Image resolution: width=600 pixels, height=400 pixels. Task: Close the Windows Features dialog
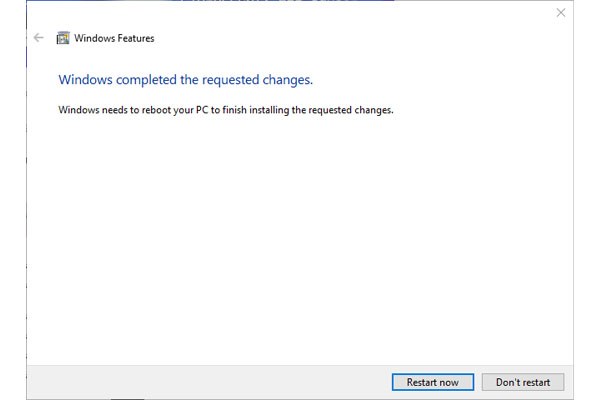tap(561, 13)
